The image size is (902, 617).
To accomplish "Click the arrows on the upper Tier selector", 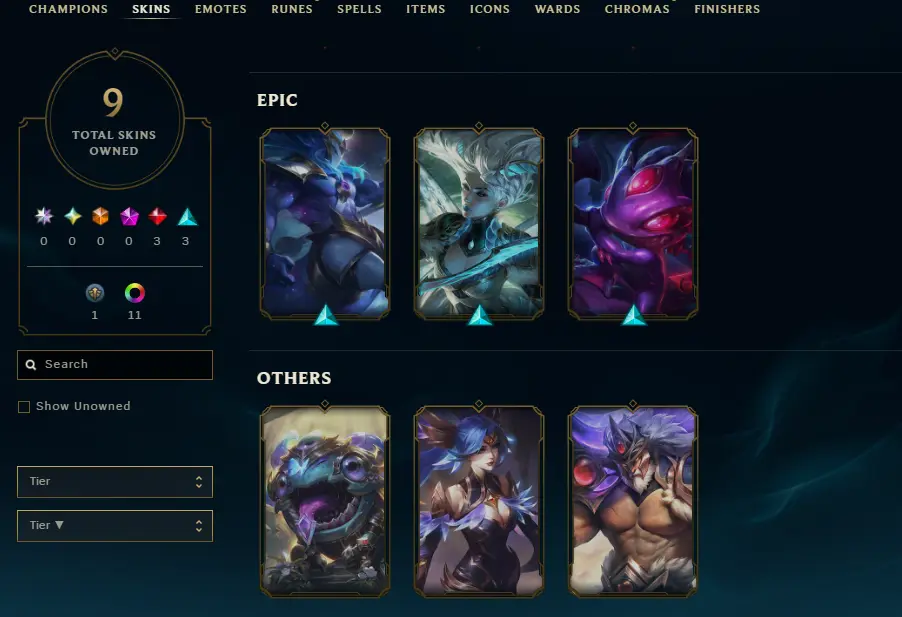I will [x=198, y=482].
